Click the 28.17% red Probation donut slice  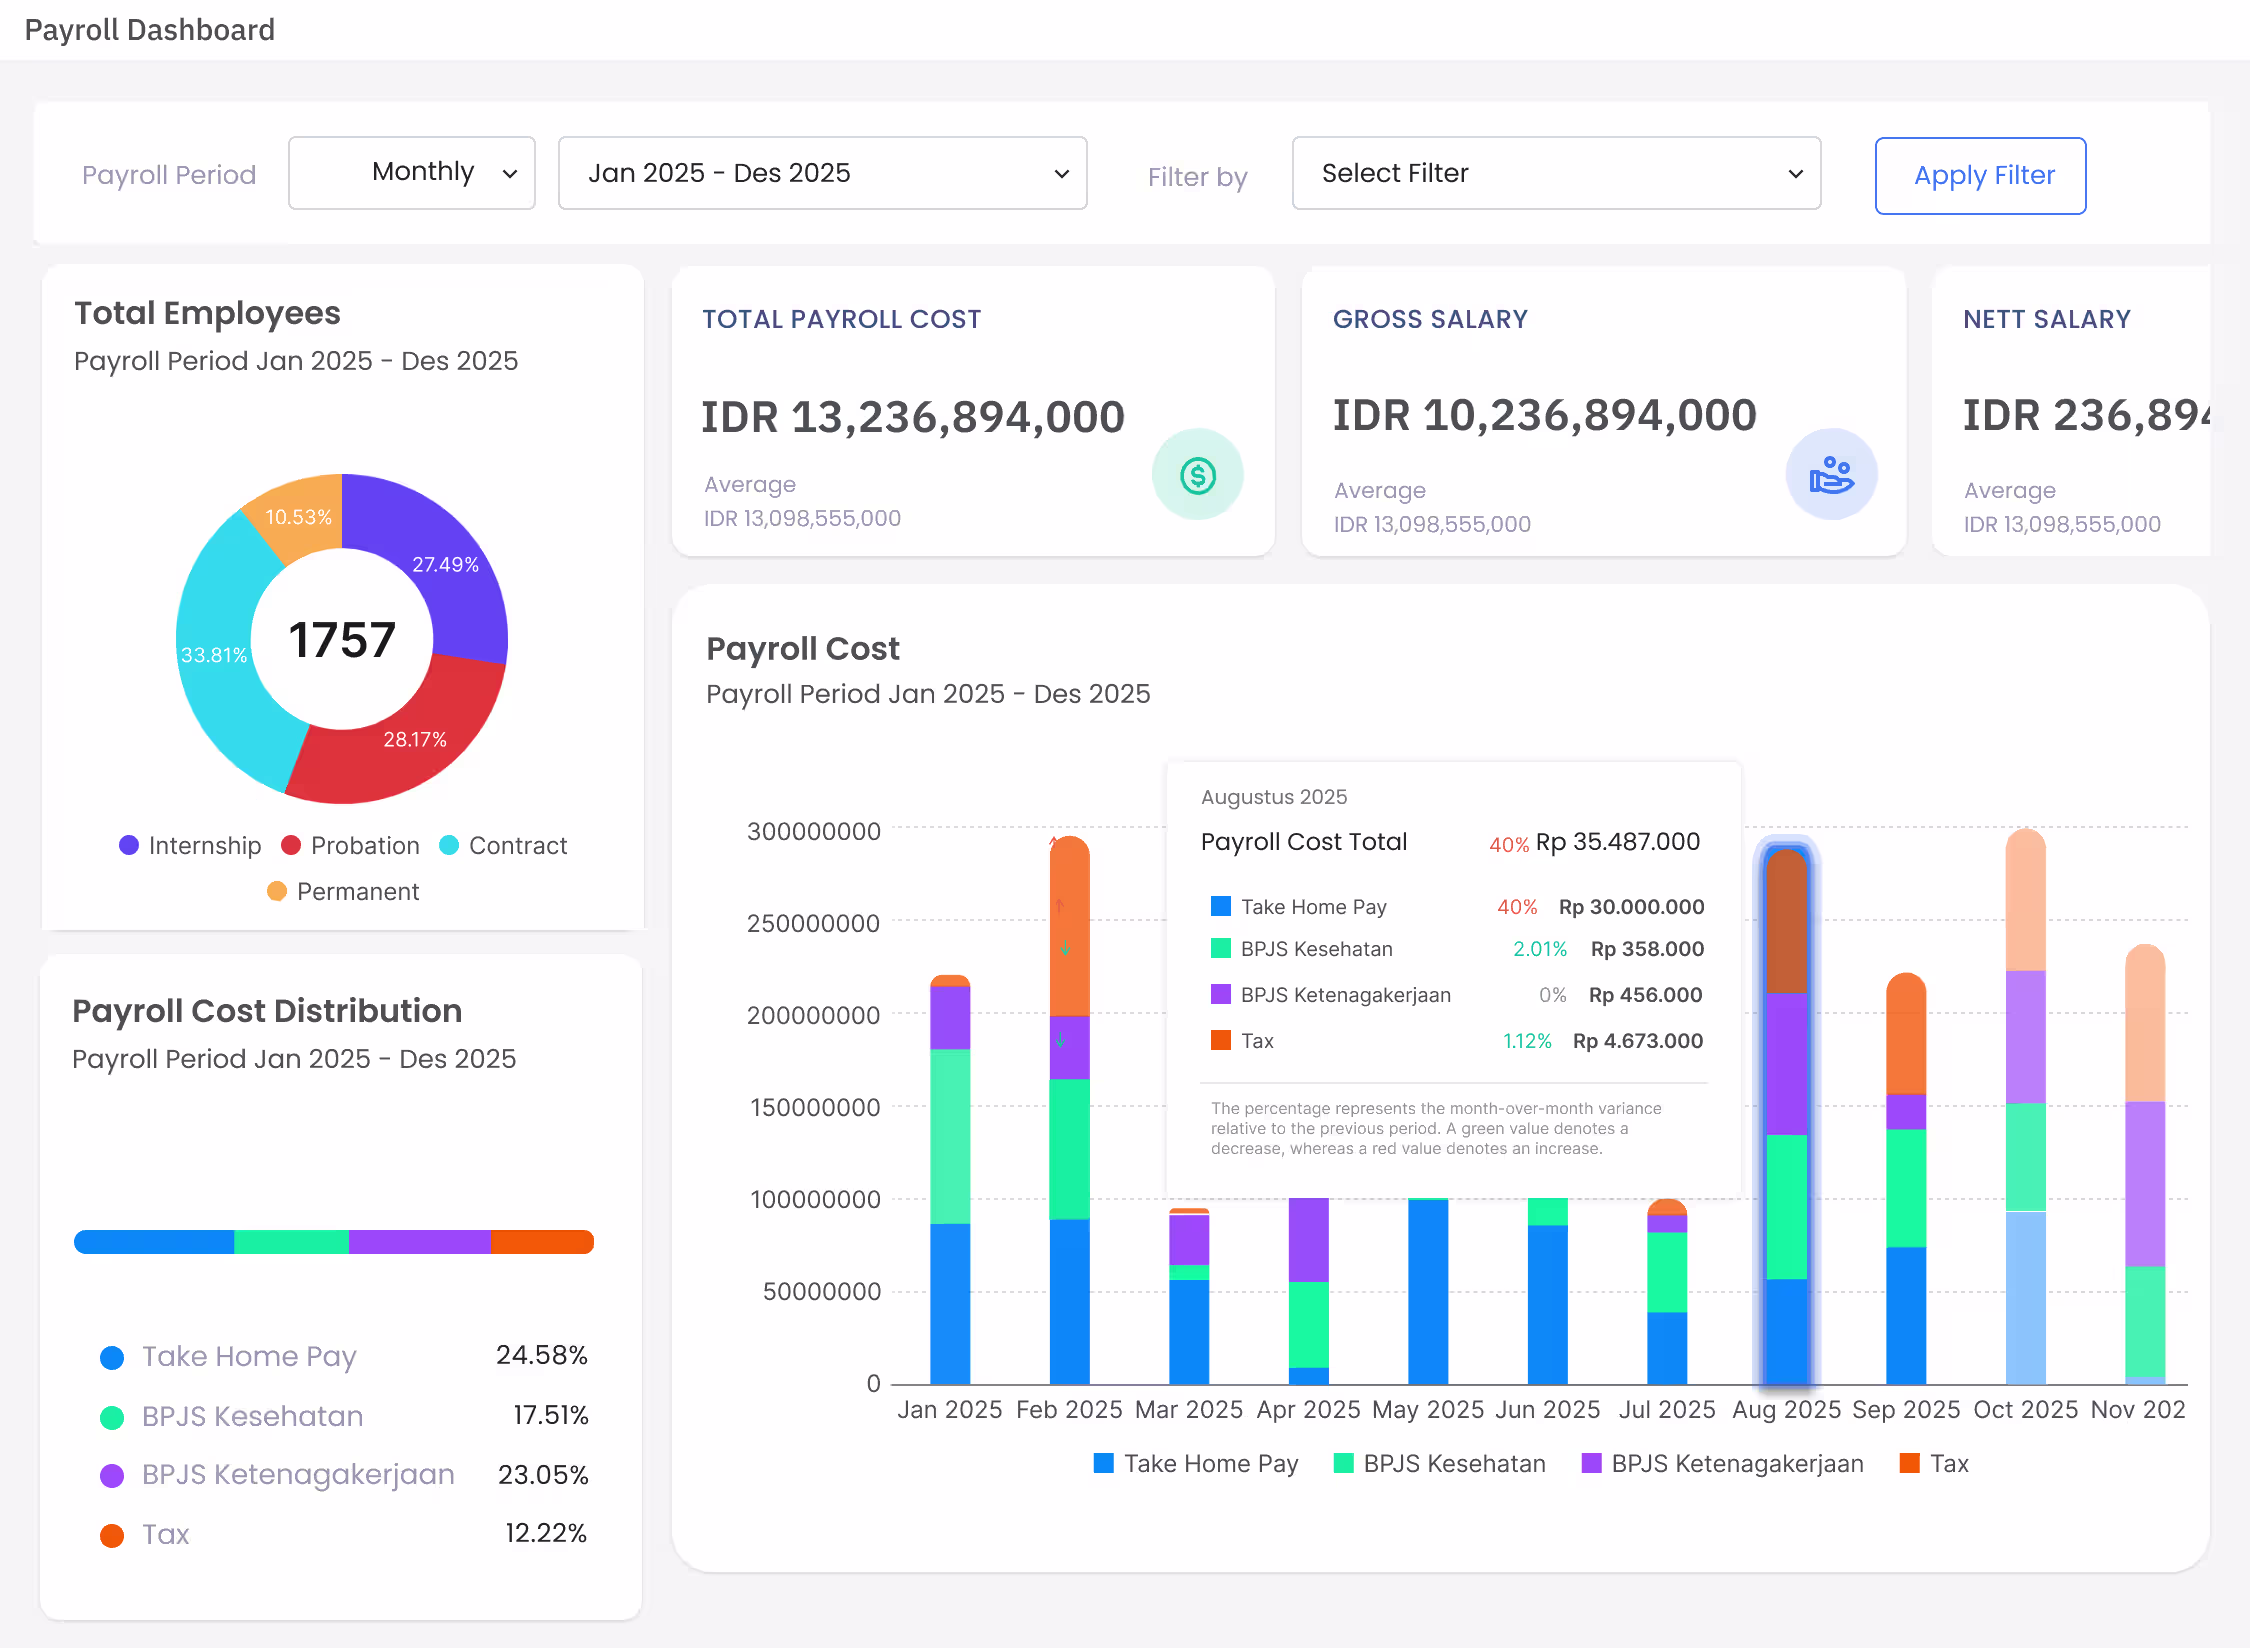click(x=414, y=739)
